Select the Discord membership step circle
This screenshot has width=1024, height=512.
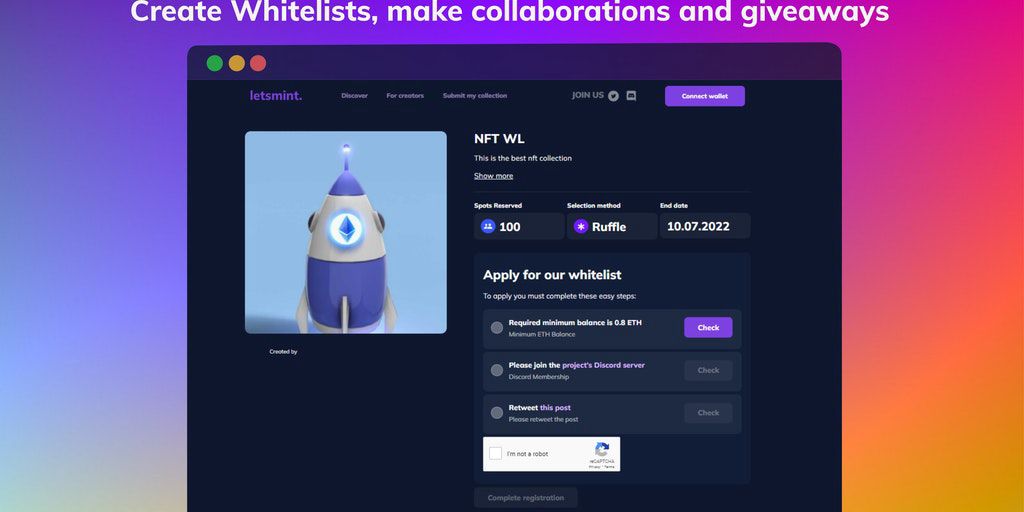pyautogui.click(x=497, y=370)
